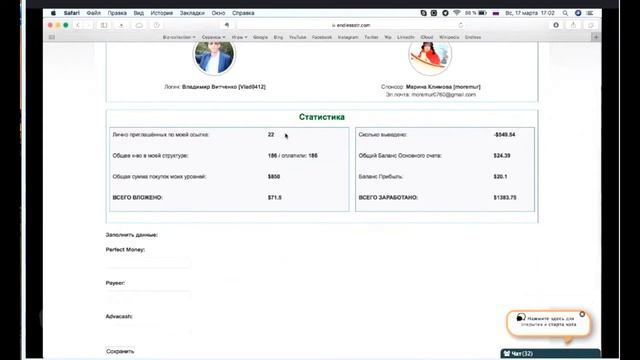Open the downloads icon in Safari toolbar
Viewport: 640px width, 360px height.
point(556,25)
